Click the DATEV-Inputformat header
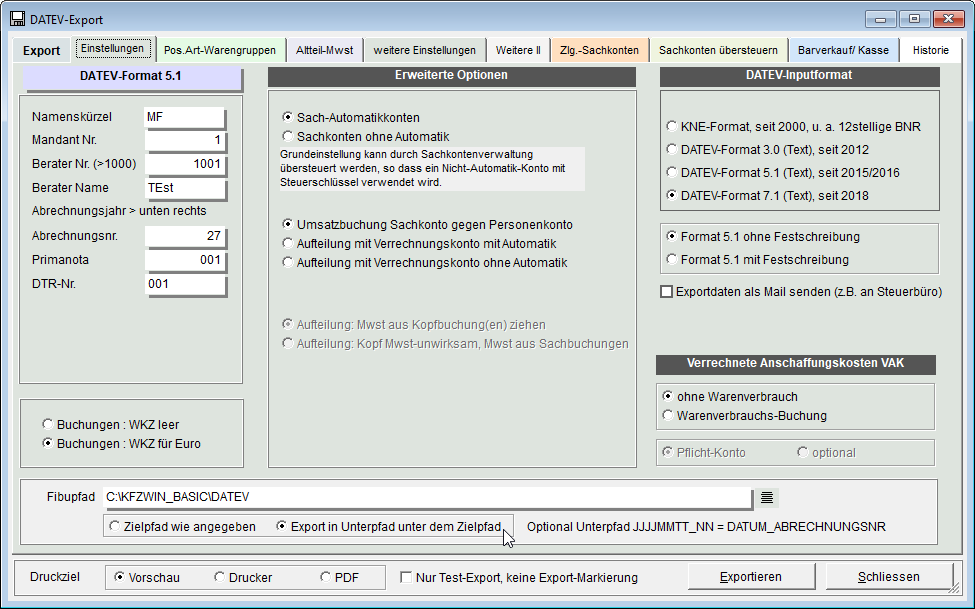The width and height of the screenshot is (975, 609). click(x=799, y=75)
